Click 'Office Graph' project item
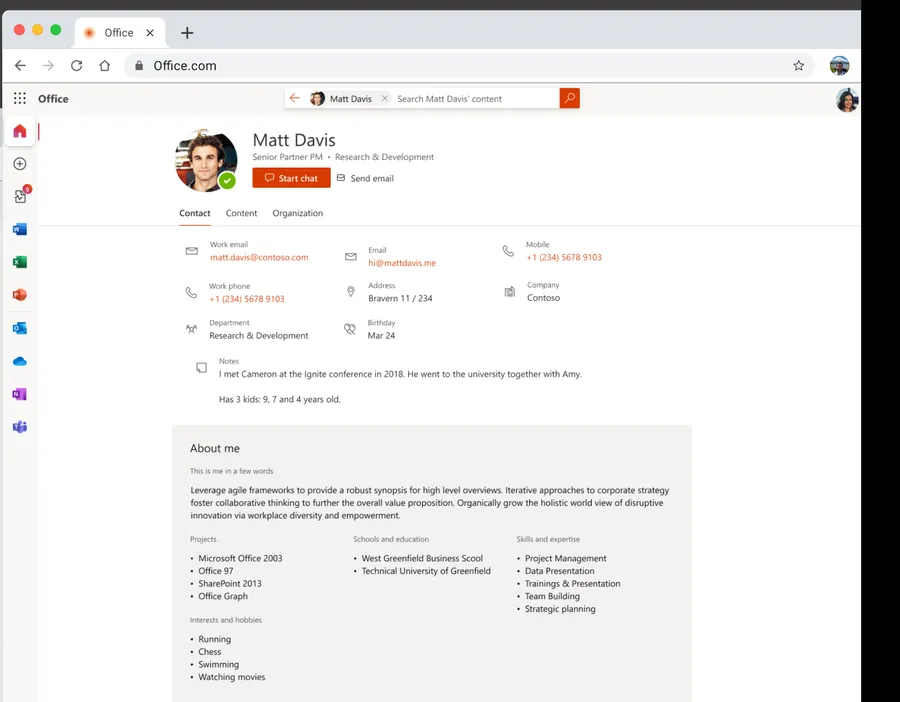Screen dimensions: 900x702 coord(223,596)
